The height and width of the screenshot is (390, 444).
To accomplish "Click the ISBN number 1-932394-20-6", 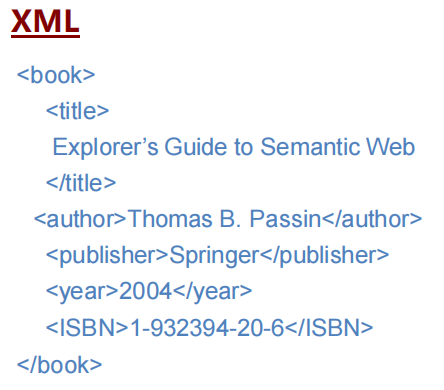I will pos(207,327).
